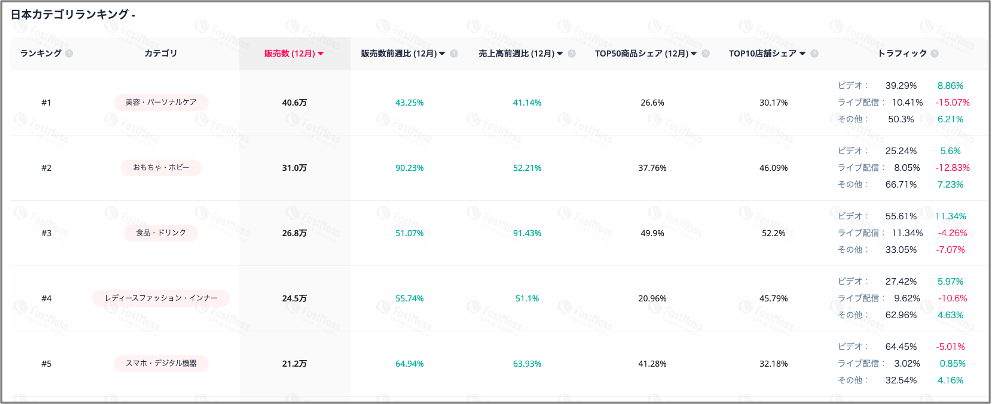Viewport: 992px width, 404px height.
Task: Click sort arrow on TOP10店舗シェア column
Action: 803,53
